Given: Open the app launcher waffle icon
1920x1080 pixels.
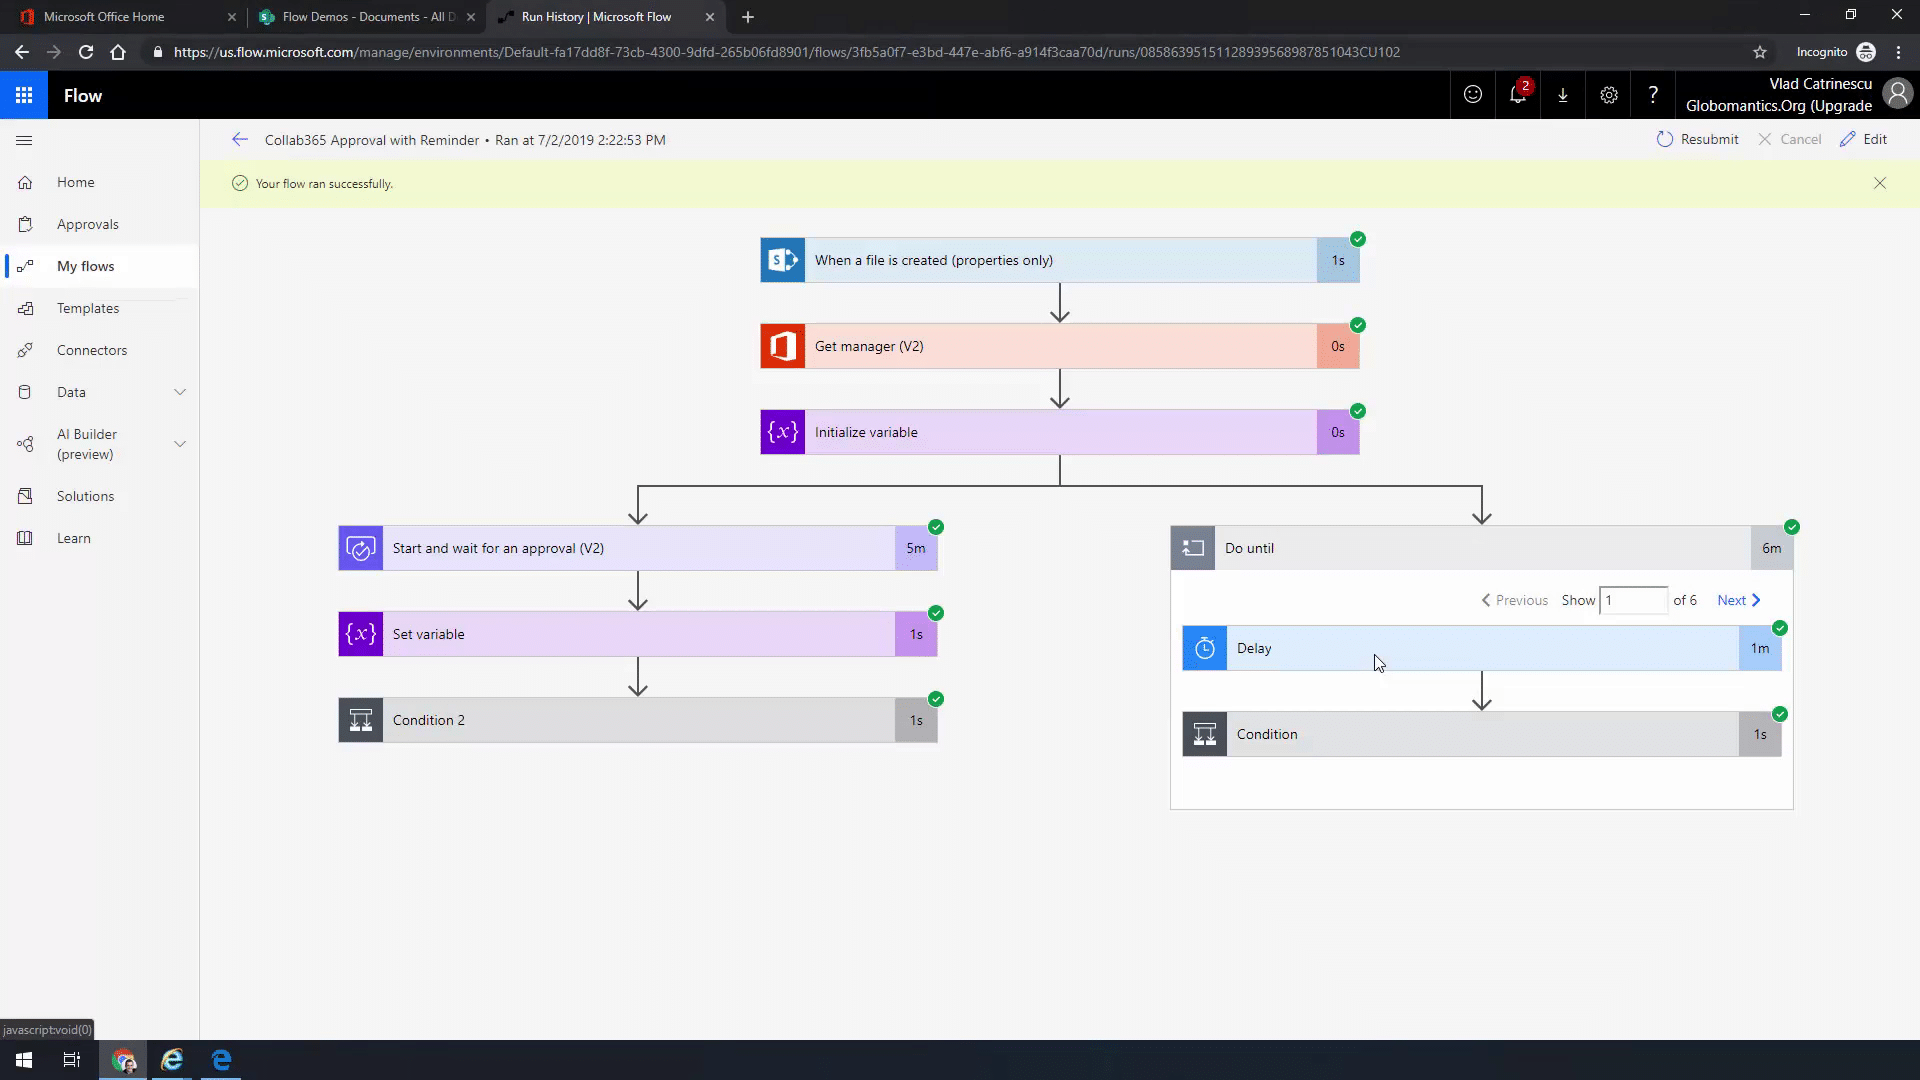Looking at the screenshot, I should (x=24, y=96).
